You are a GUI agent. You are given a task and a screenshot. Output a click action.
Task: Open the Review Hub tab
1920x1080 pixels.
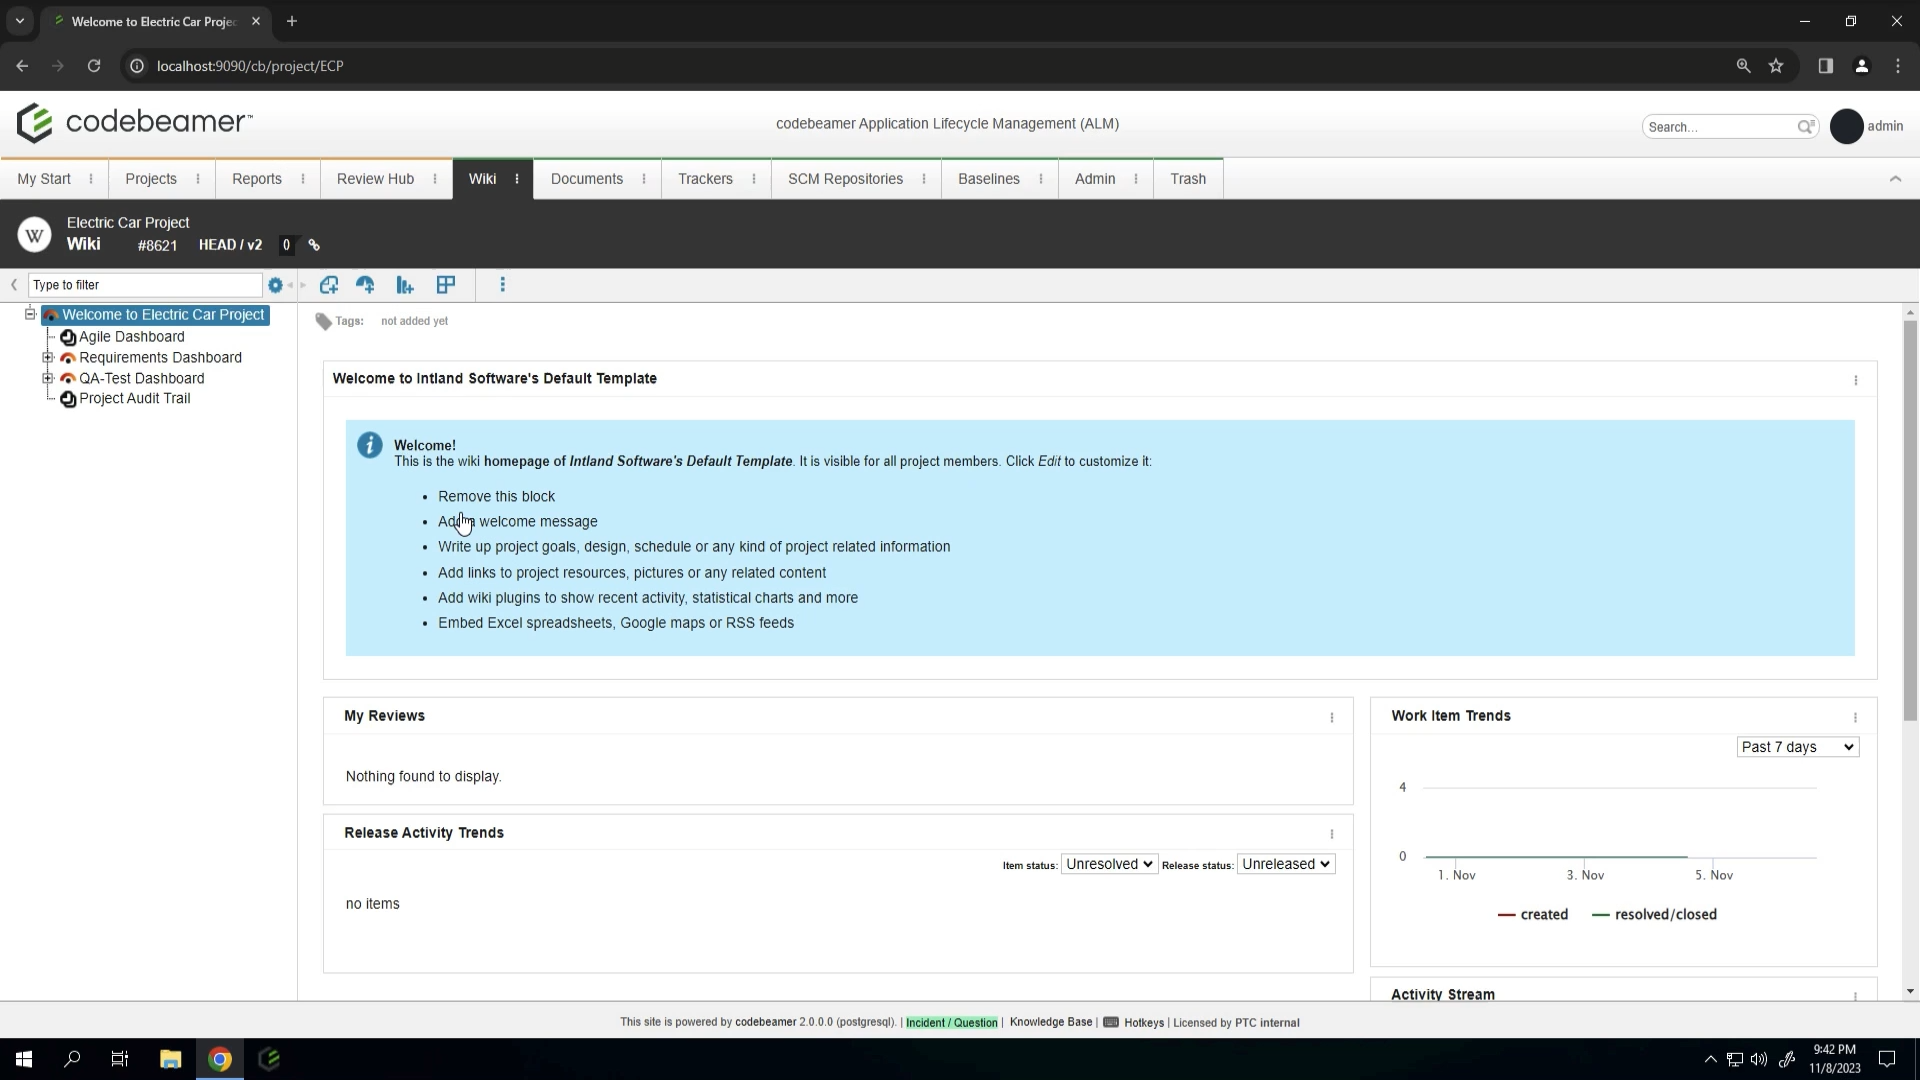[375, 179]
